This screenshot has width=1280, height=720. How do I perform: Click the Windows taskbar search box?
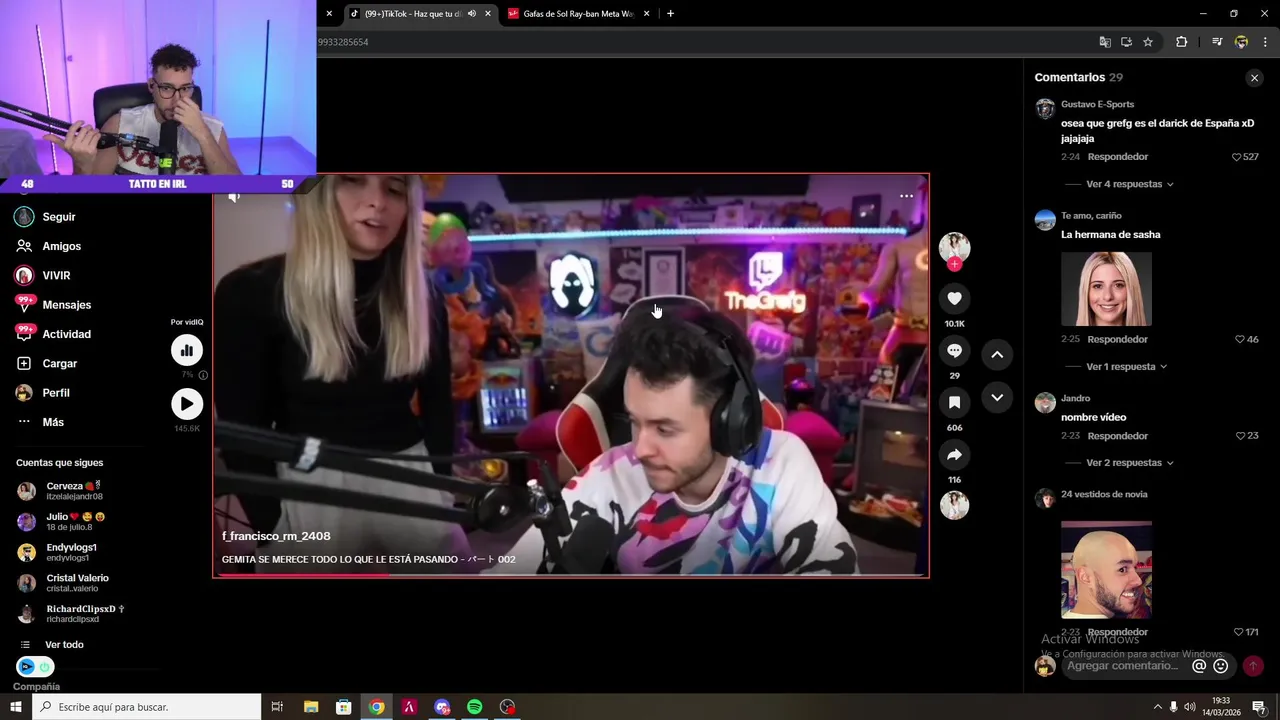[x=147, y=707]
